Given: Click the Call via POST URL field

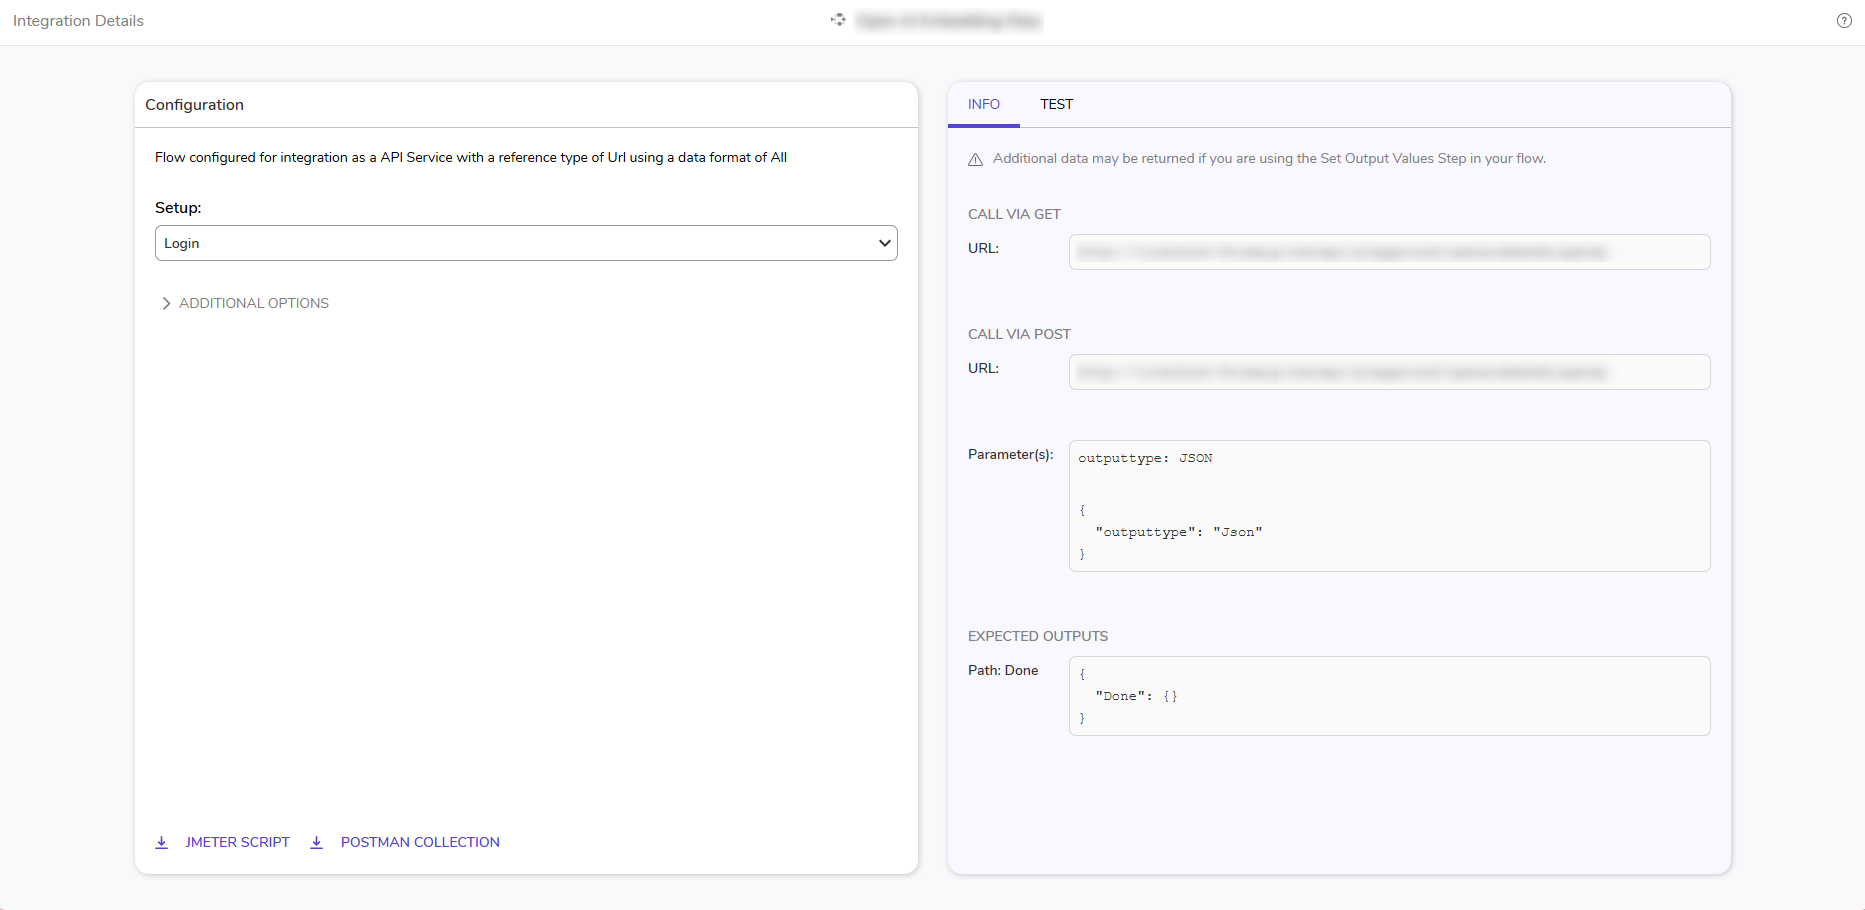Looking at the screenshot, I should click(x=1389, y=372).
